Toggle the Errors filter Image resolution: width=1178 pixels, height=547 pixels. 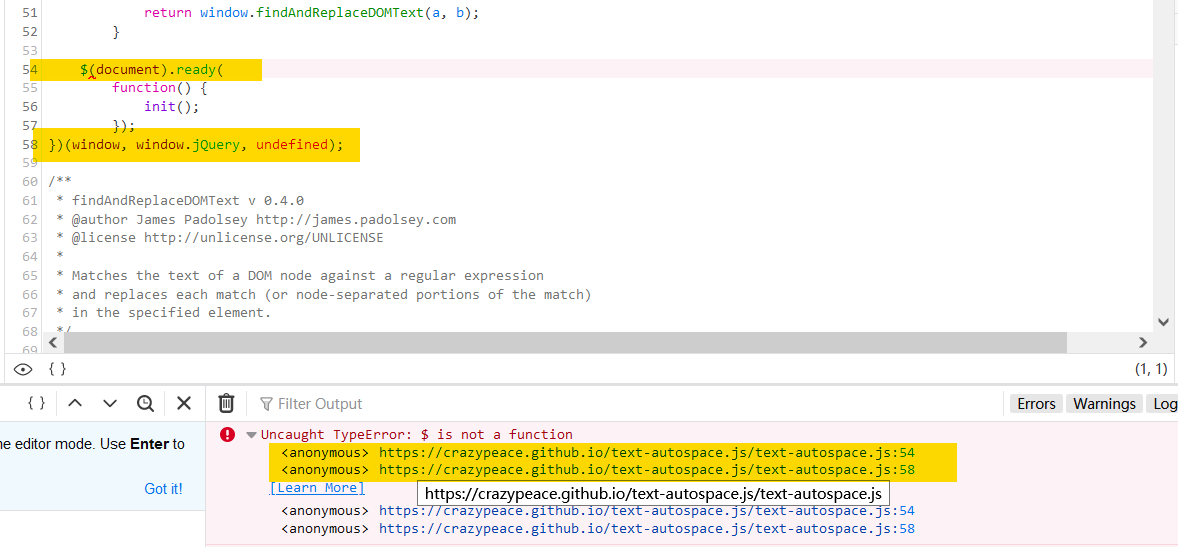point(1036,404)
